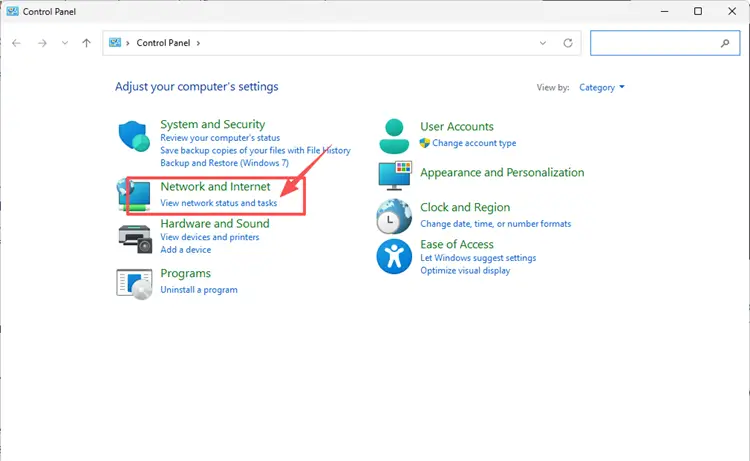Screen dimensions: 750x461
Task: Open Programs heading link
Action: point(186,274)
